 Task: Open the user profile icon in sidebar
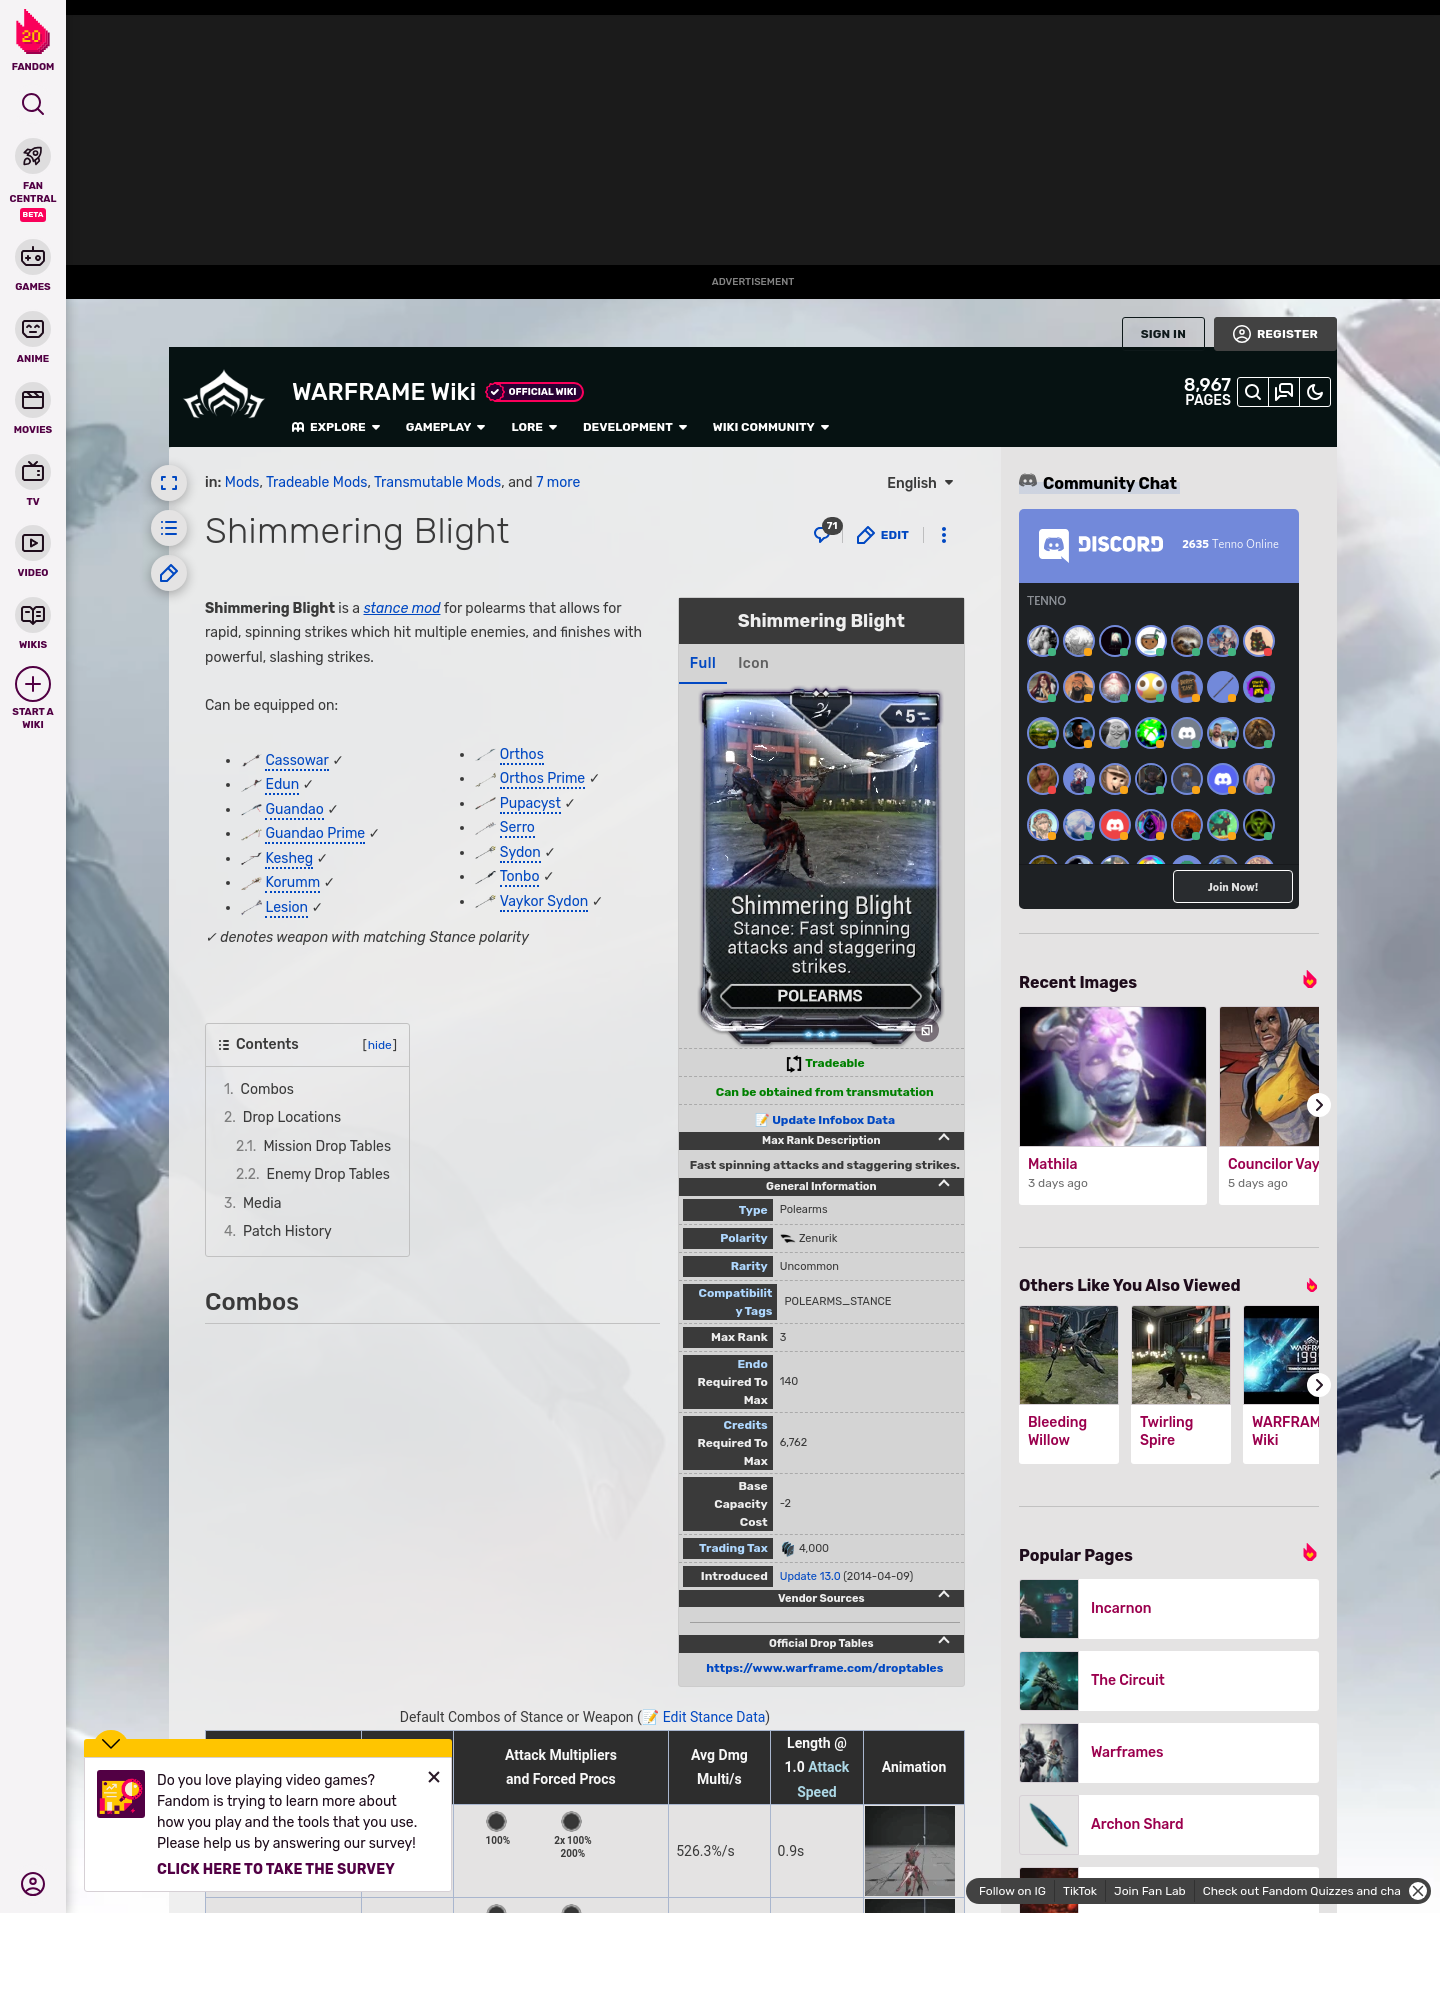point(33,1884)
